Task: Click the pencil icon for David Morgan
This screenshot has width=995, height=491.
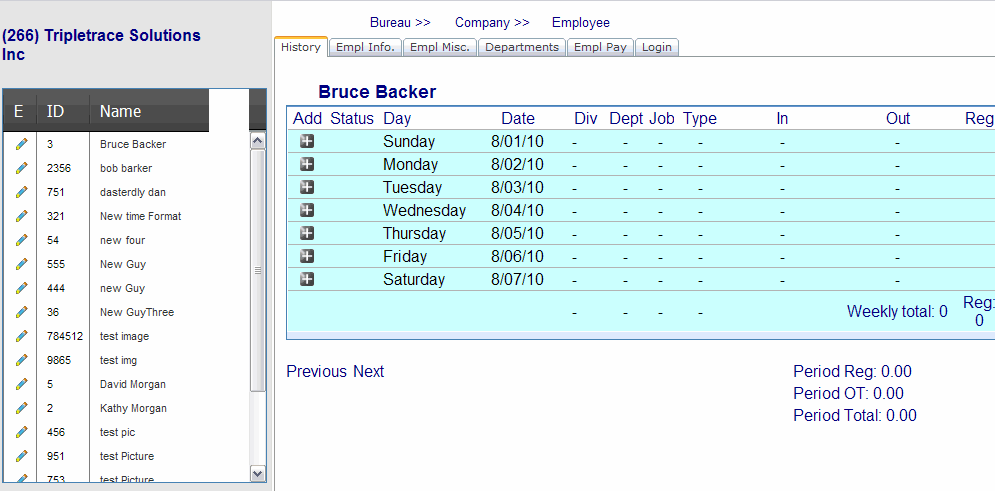Action: [21, 384]
